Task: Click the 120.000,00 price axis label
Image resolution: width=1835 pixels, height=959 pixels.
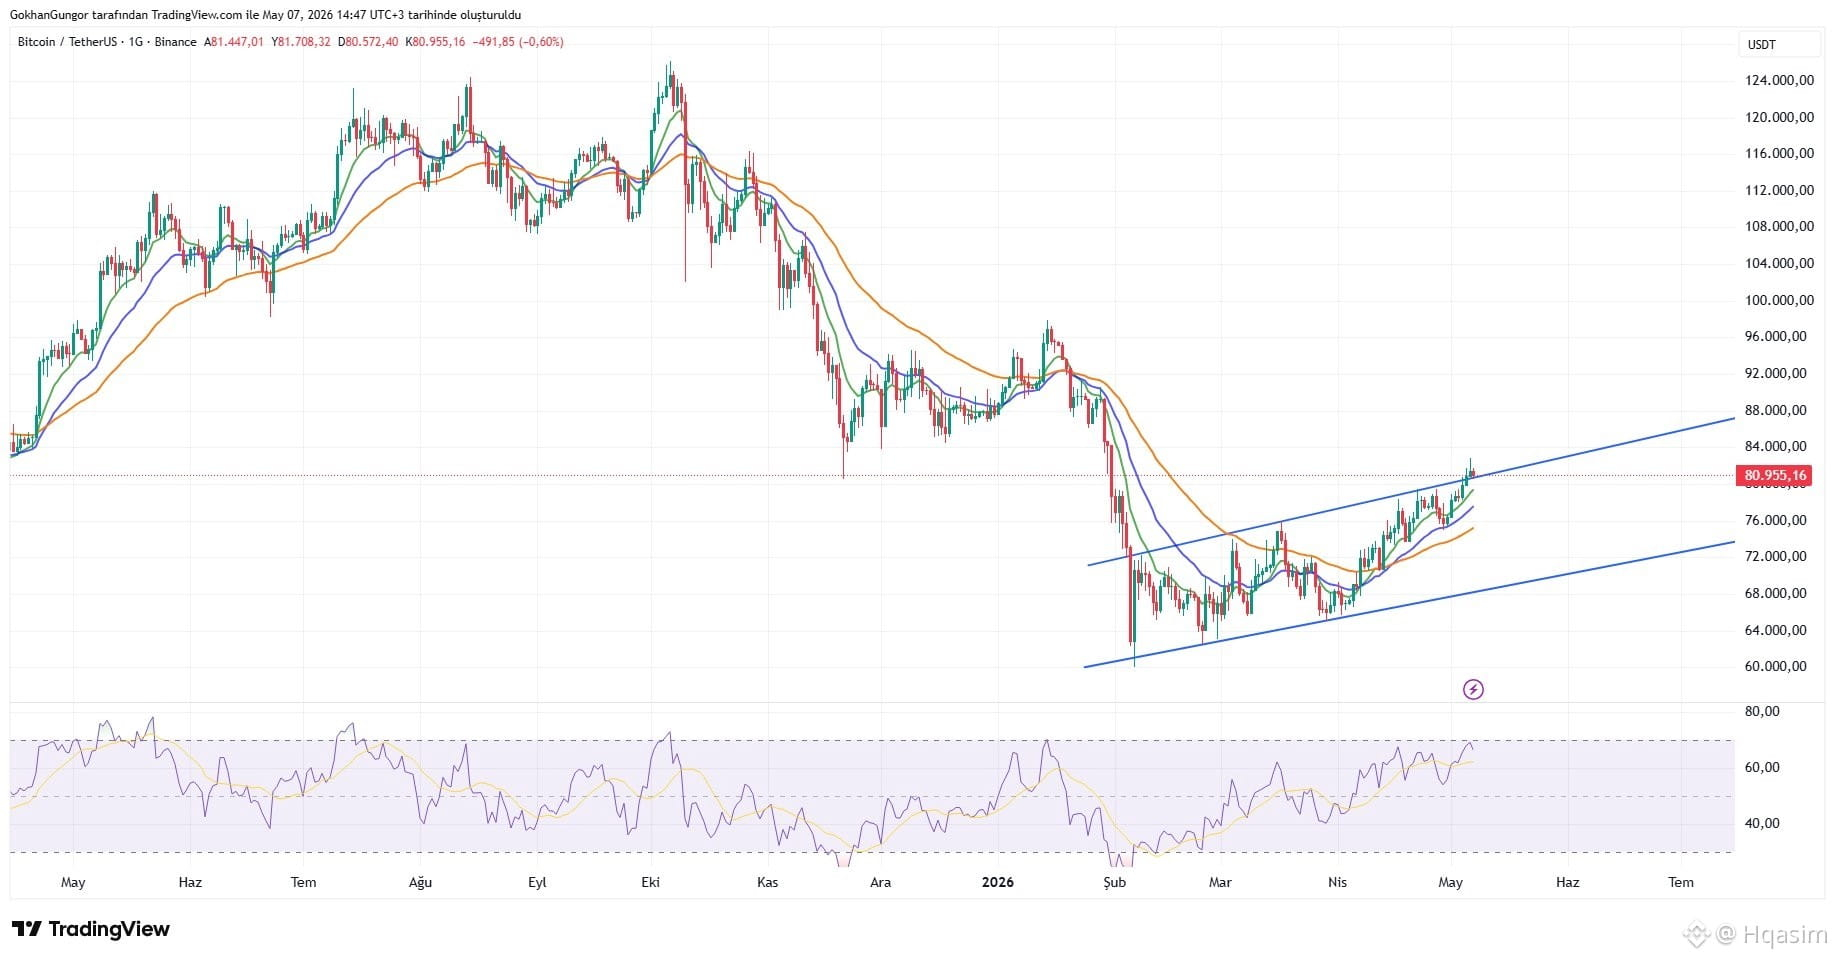Action: [1780, 117]
